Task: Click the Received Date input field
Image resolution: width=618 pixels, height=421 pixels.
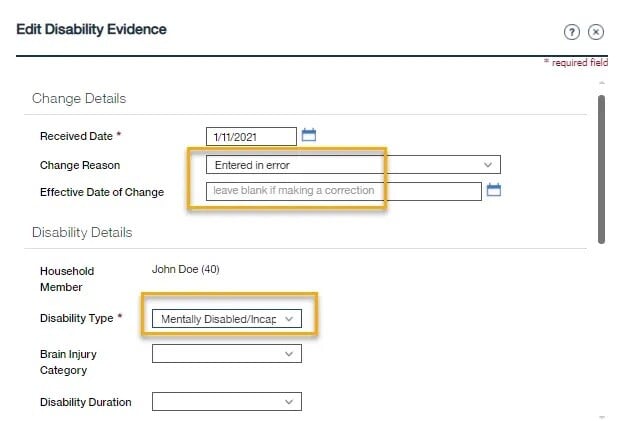Action: (251, 137)
